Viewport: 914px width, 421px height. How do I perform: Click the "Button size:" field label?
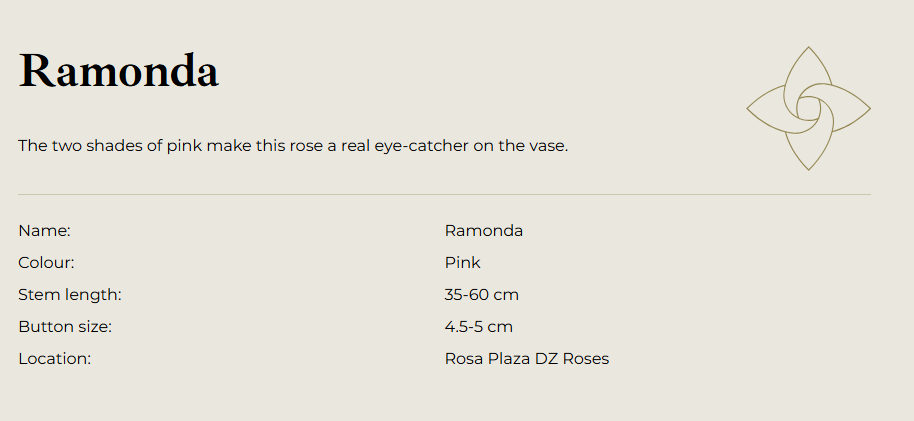tap(65, 327)
